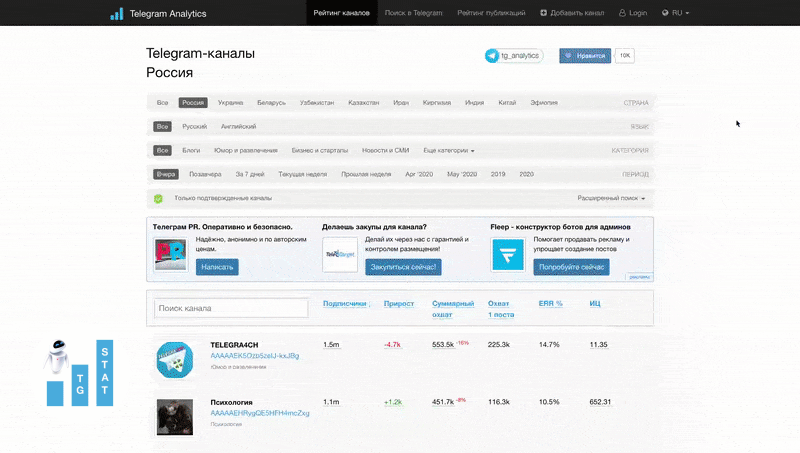Click the рекламы label in ad block
Screen dimensions: 800x453
pos(639,276)
